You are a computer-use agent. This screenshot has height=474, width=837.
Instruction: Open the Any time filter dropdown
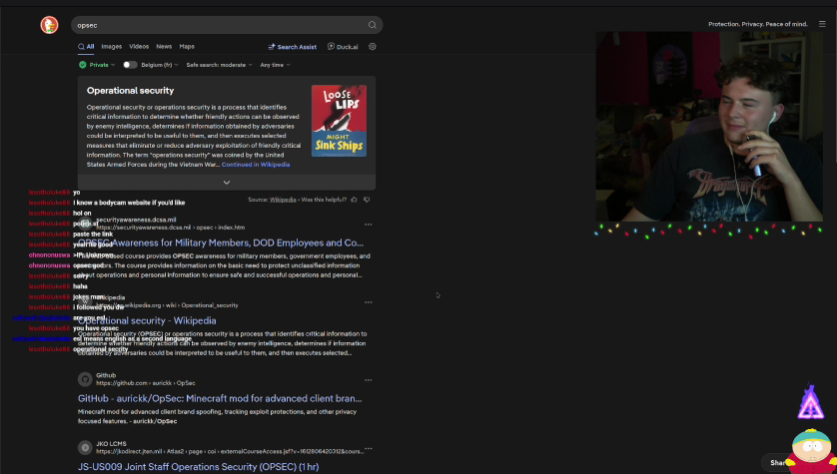pyautogui.click(x=275, y=65)
